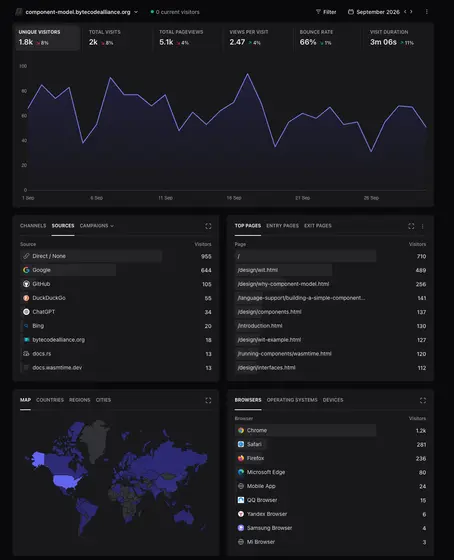Expand the Browsers panel to full view
Screen dimensions: 454x560
point(423,400)
